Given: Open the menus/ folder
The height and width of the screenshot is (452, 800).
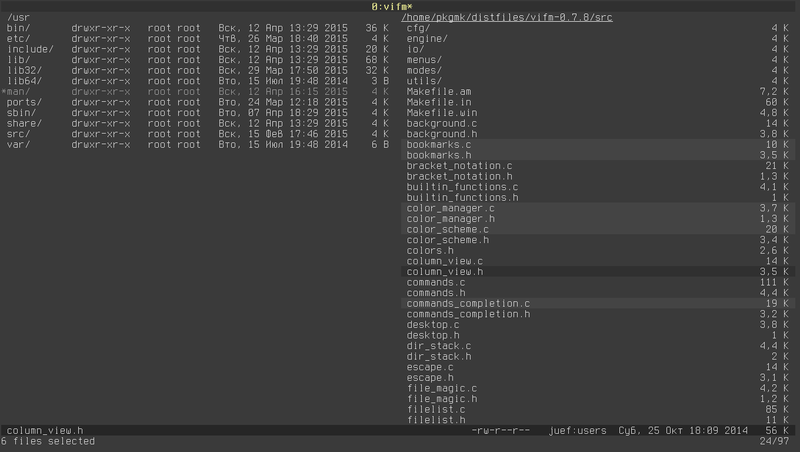Looking at the screenshot, I should tap(598, 60).
